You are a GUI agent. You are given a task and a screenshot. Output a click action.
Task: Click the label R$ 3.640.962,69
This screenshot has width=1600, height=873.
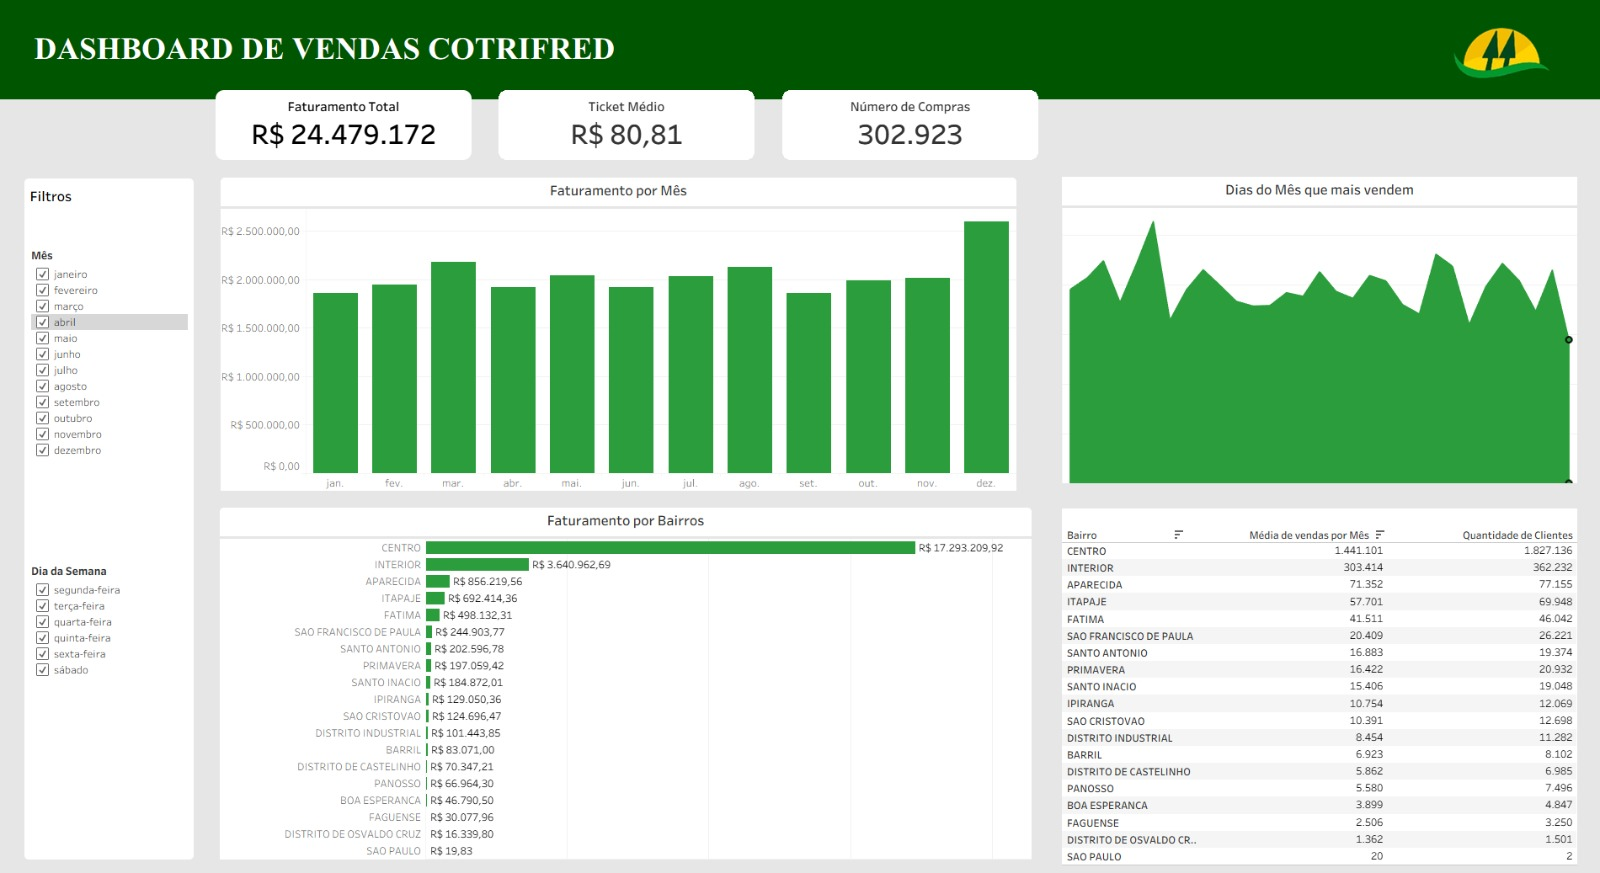571,565
